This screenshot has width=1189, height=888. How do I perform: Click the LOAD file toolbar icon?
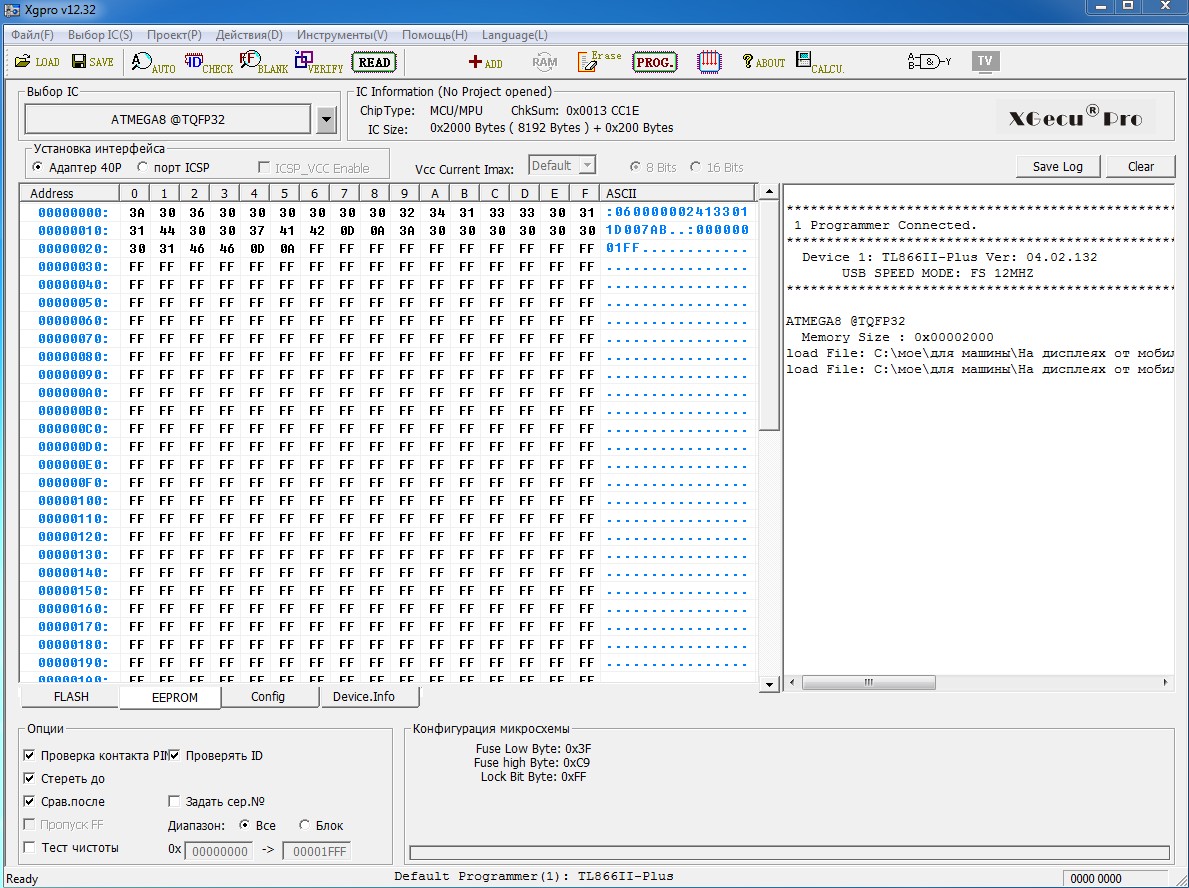[x=37, y=62]
